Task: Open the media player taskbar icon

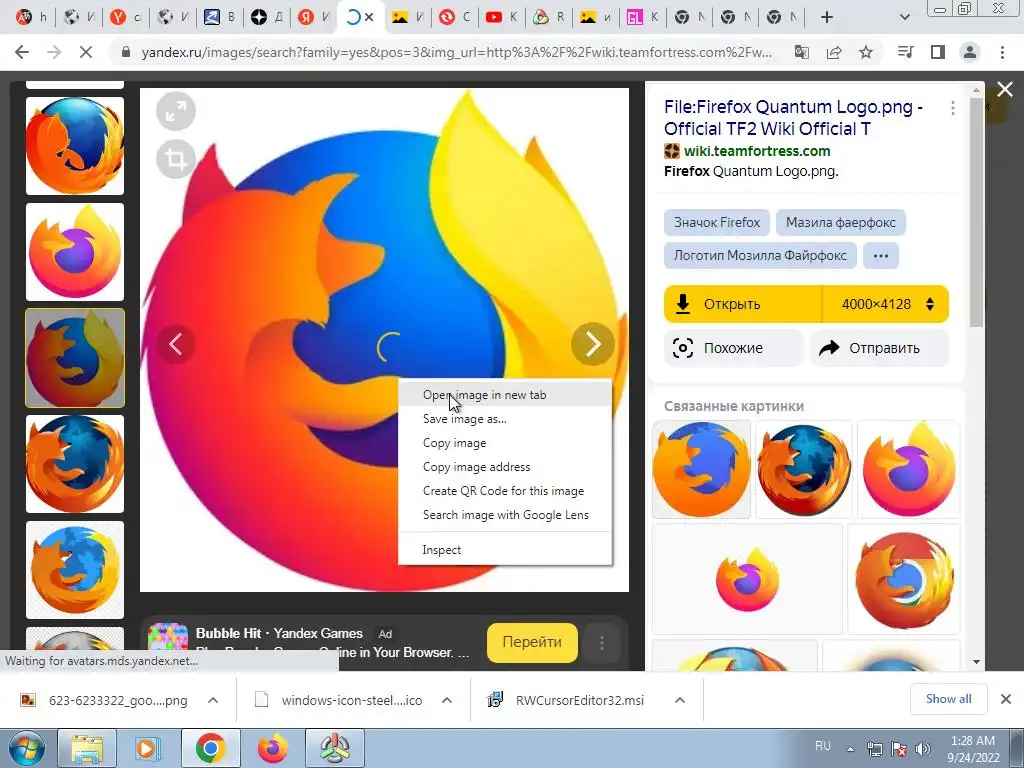Action: click(x=148, y=748)
